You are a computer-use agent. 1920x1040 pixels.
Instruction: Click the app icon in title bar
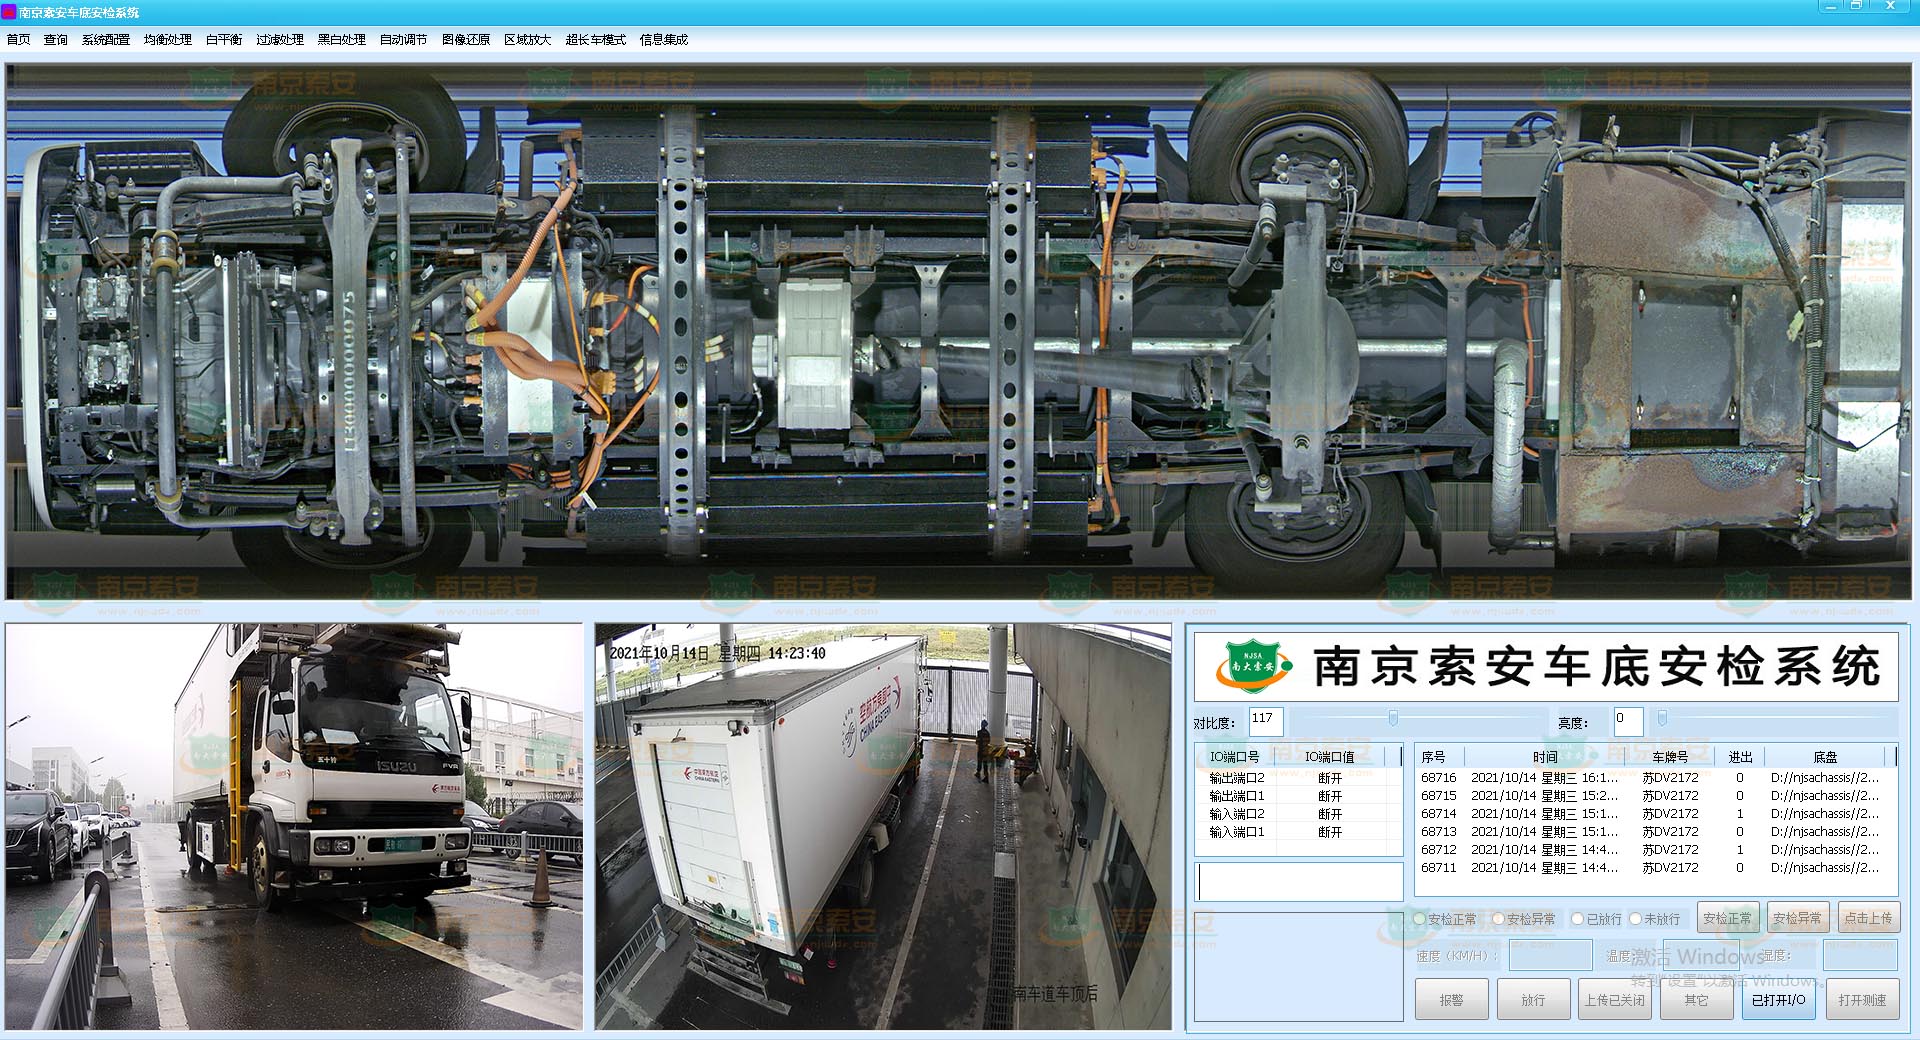tap(9, 12)
